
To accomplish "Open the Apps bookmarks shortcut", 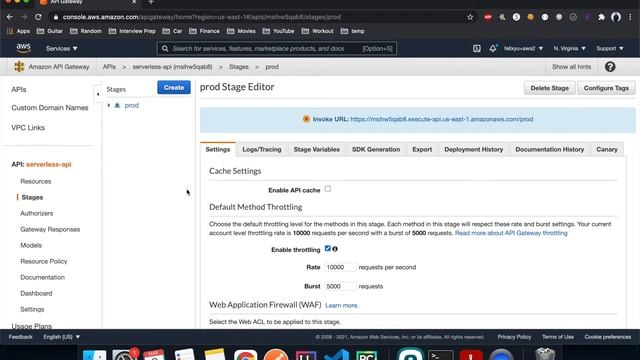I will coord(19,31).
